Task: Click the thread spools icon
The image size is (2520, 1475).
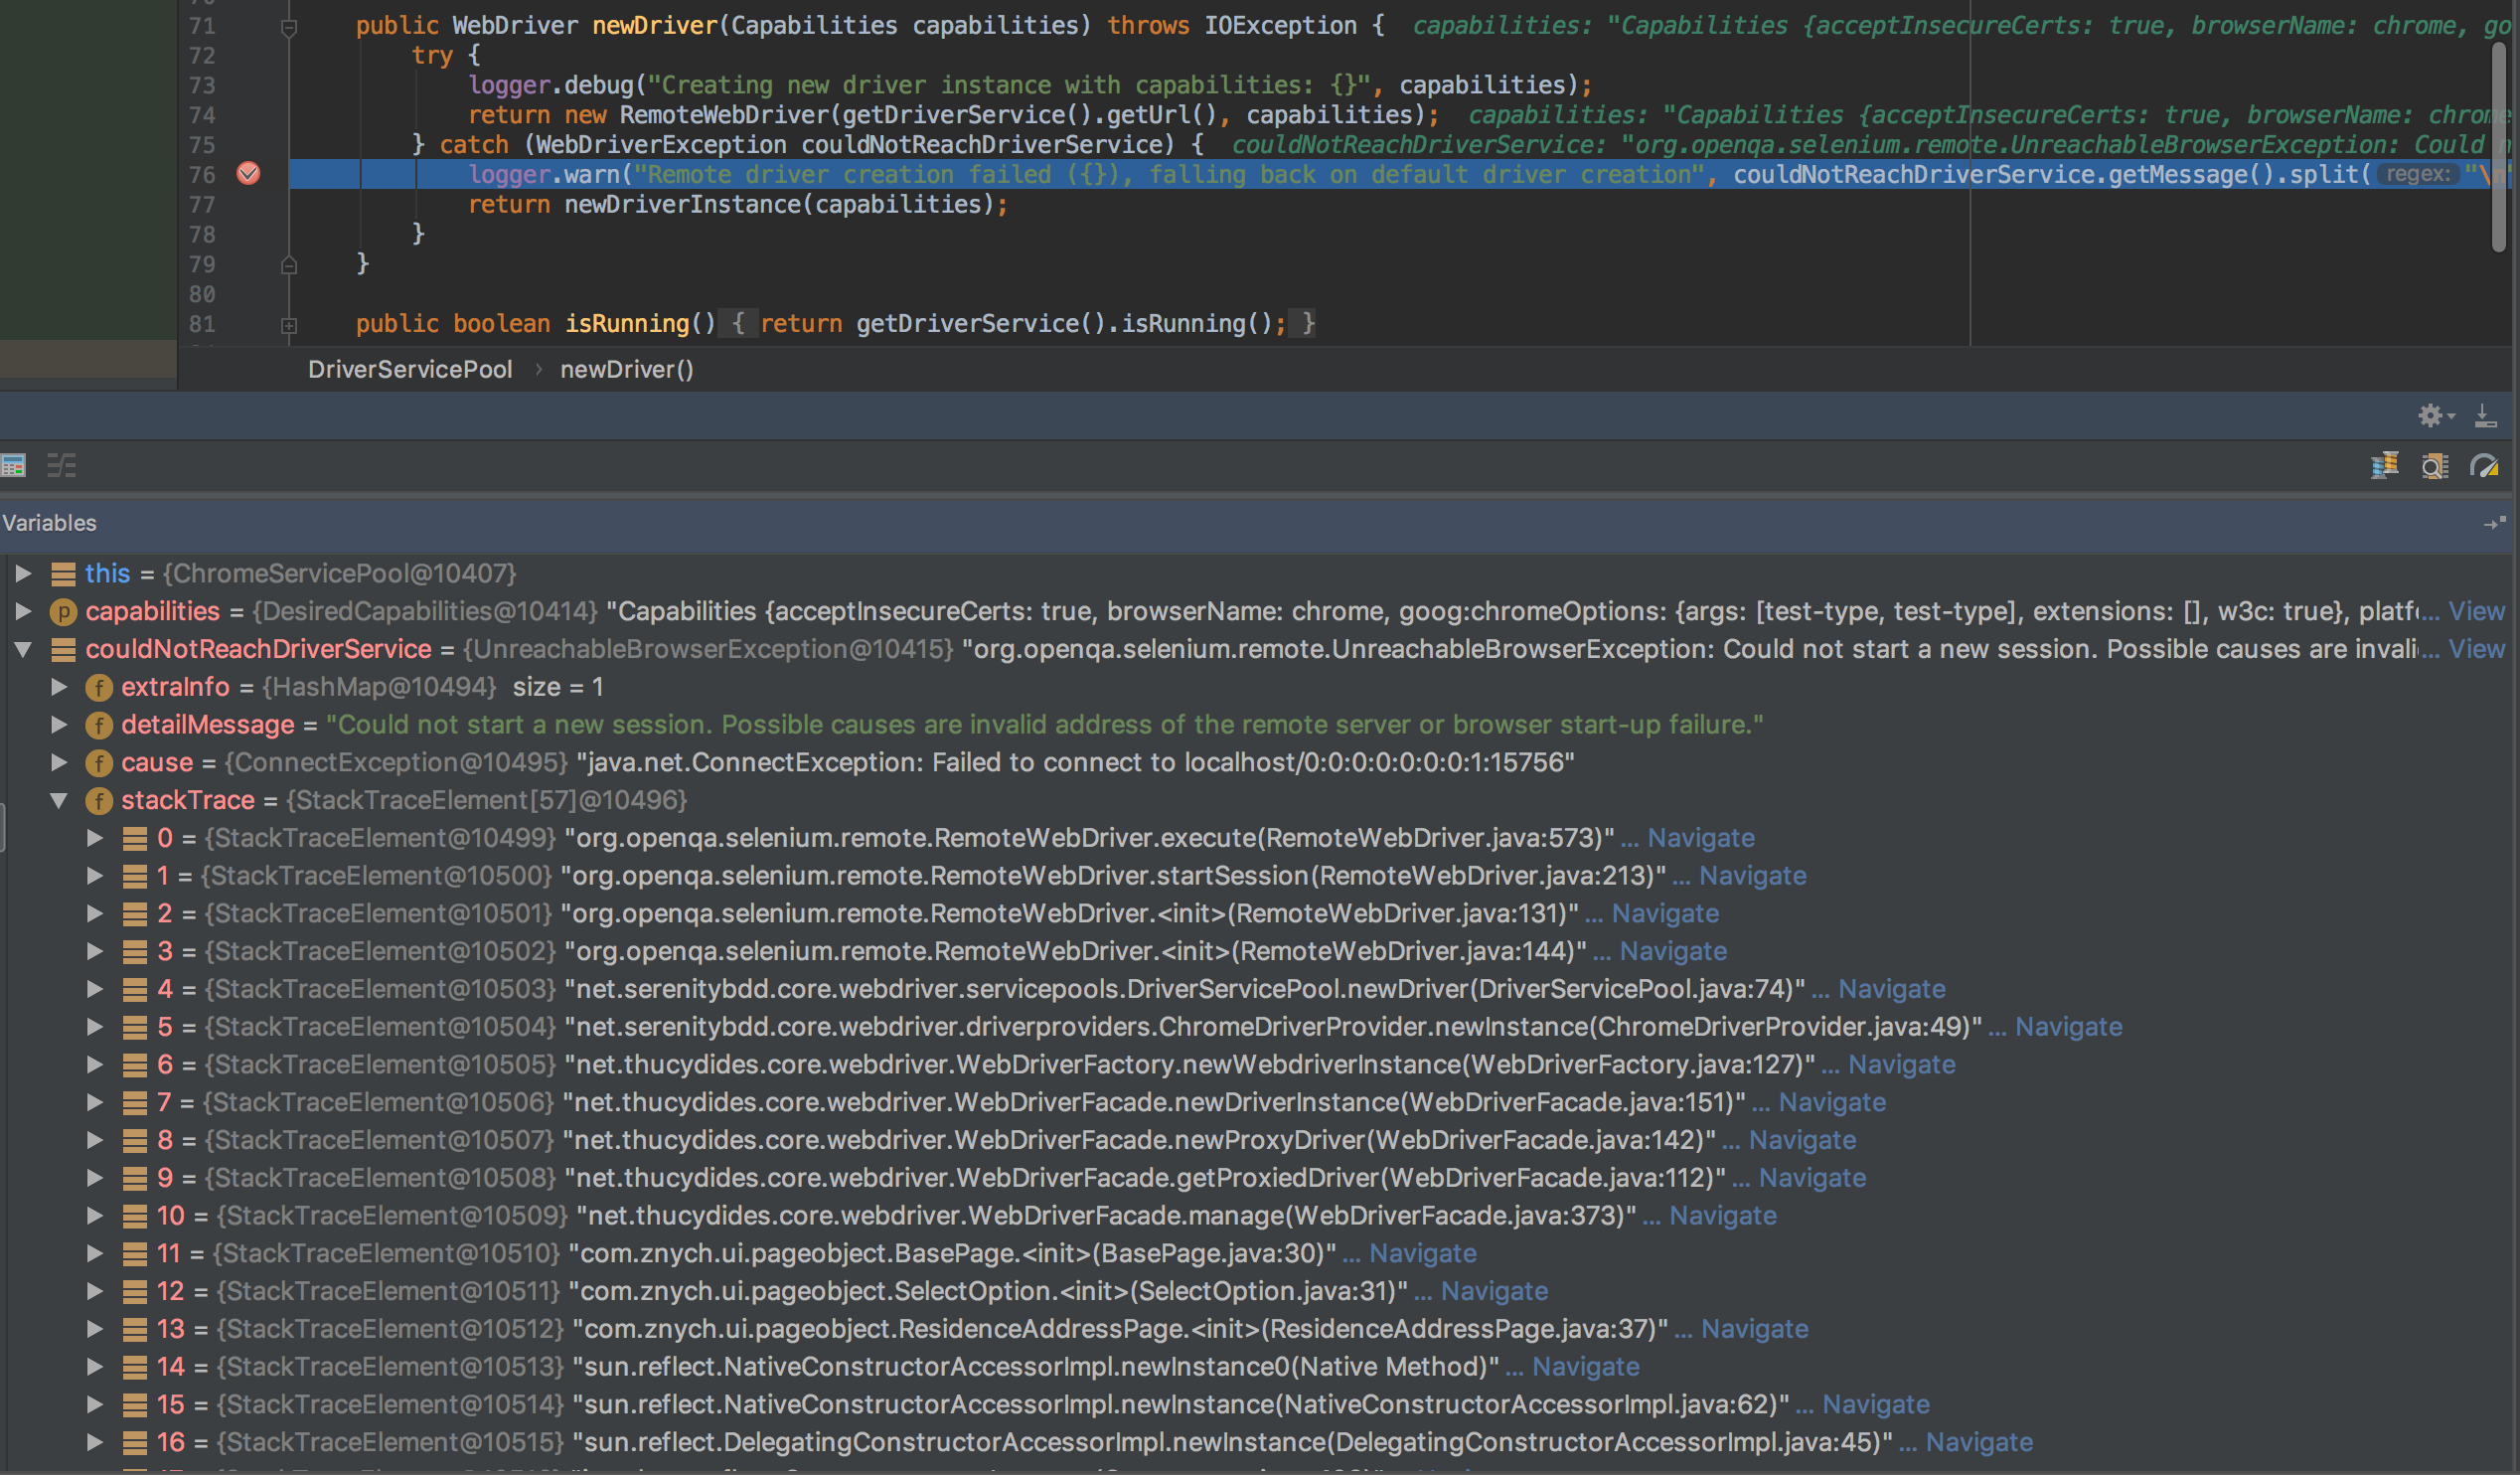Action: point(2385,466)
